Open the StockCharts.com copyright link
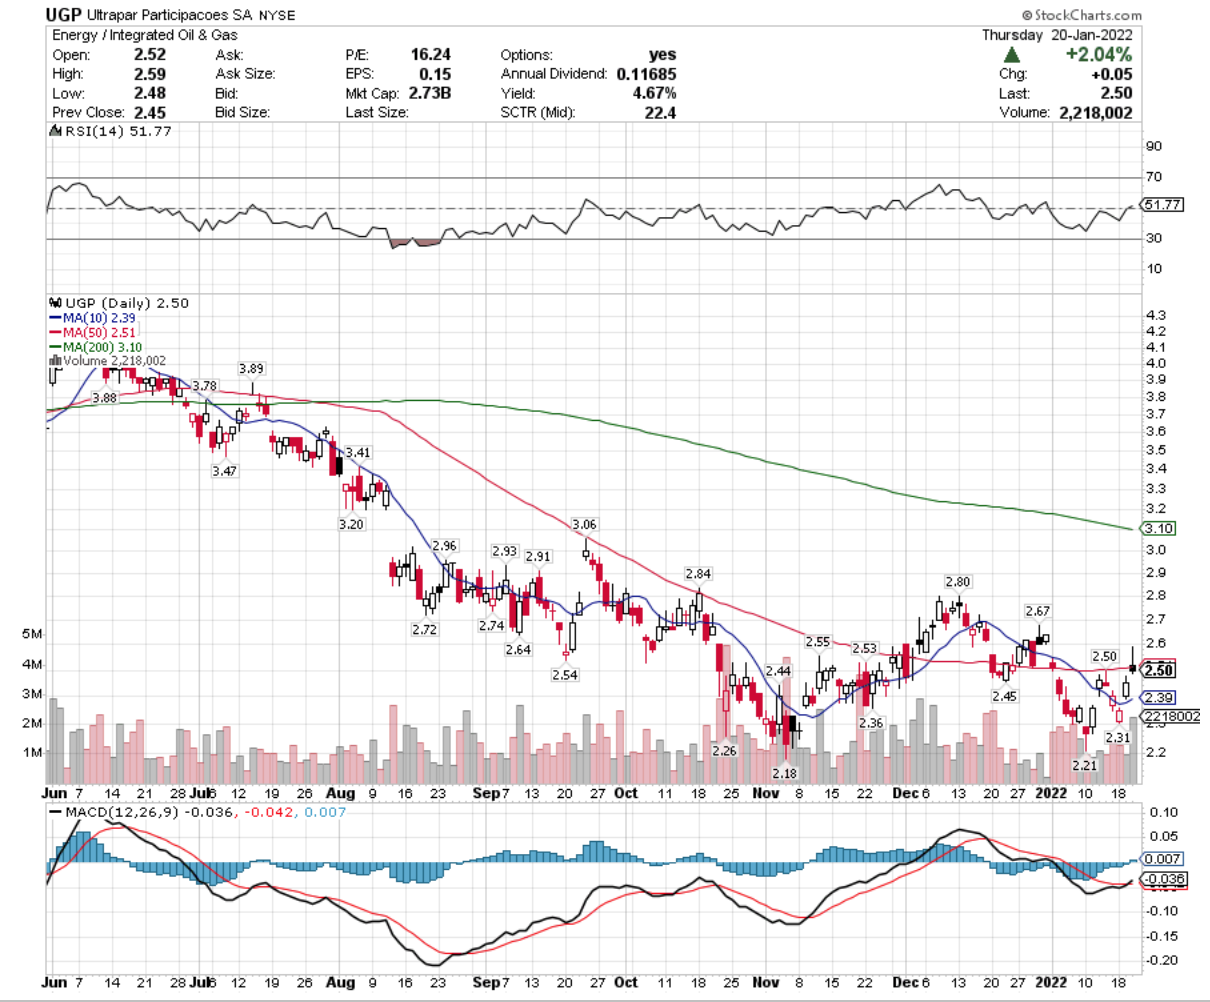This screenshot has height=1002, width=1210. pyautogui.click(x=1082, y=16)
